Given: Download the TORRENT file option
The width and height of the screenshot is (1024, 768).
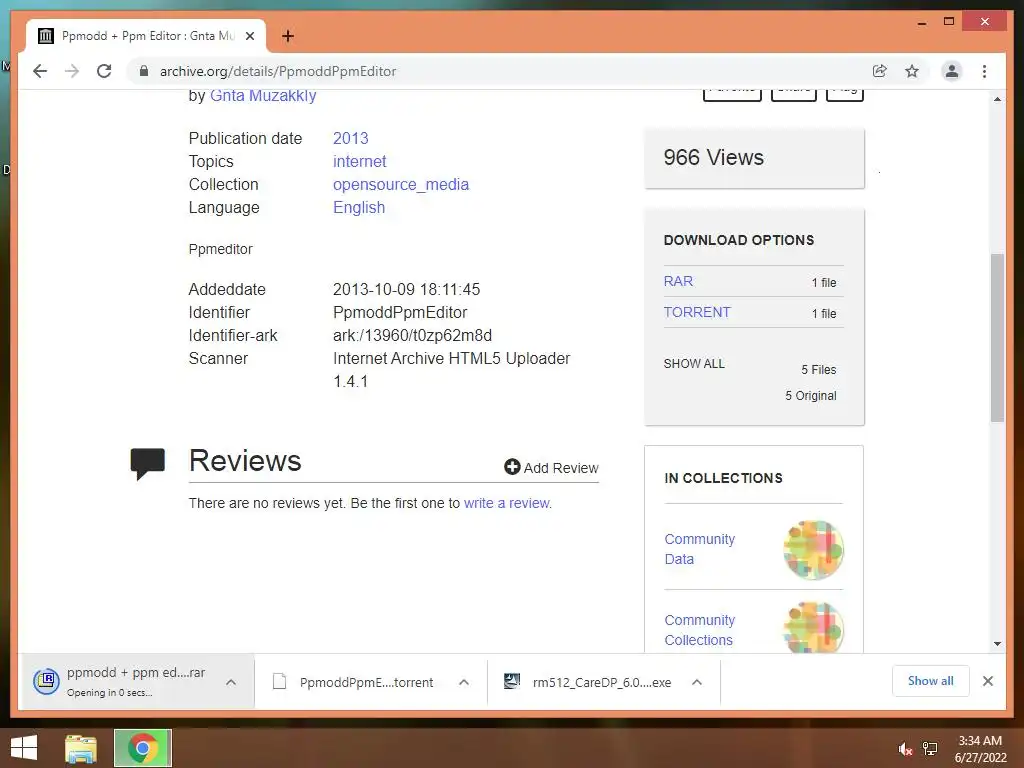Looking at the screenshot, I should [697, 312].
